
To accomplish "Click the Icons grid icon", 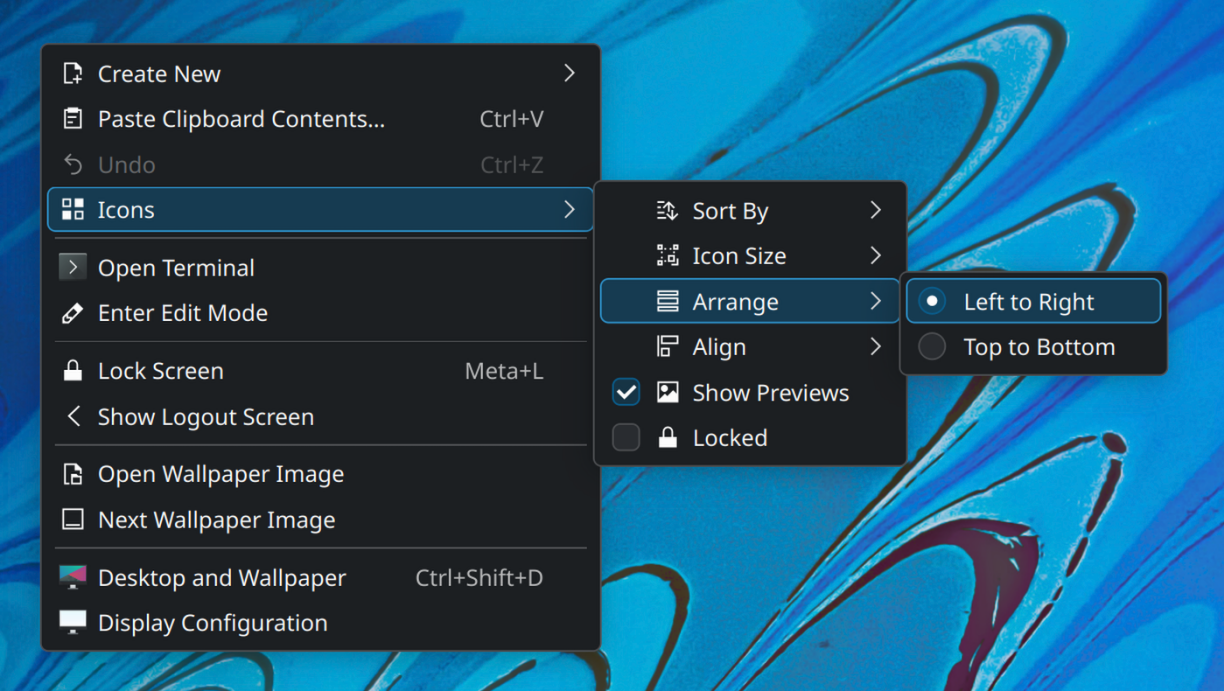I will (x=72, y=209).
